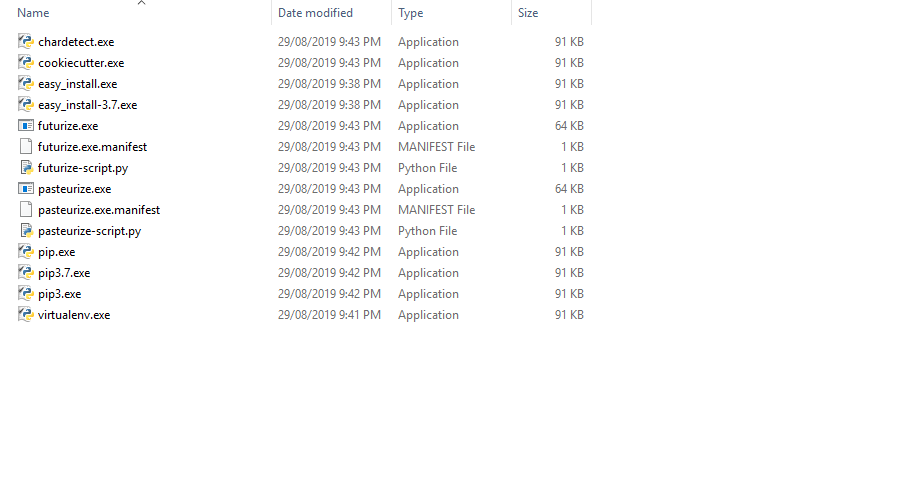904x500 pixels.
Task: Click the 64 KB size of futurize.exe
Action: (569, 126)
